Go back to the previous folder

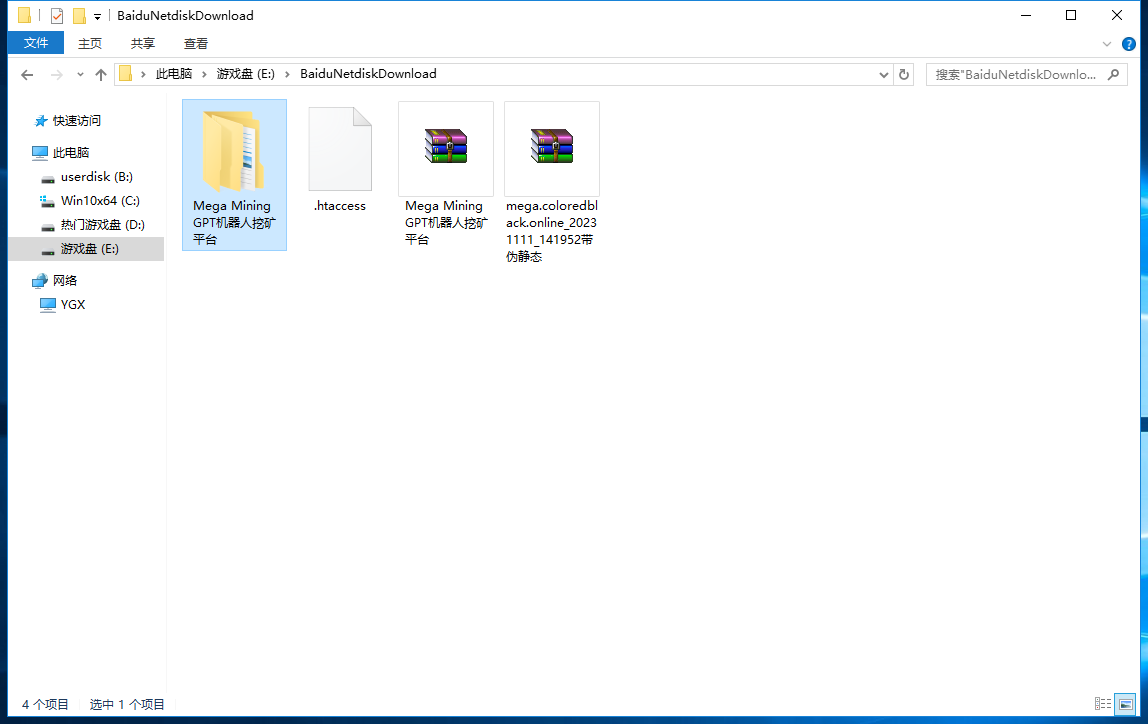pos(27,75)
